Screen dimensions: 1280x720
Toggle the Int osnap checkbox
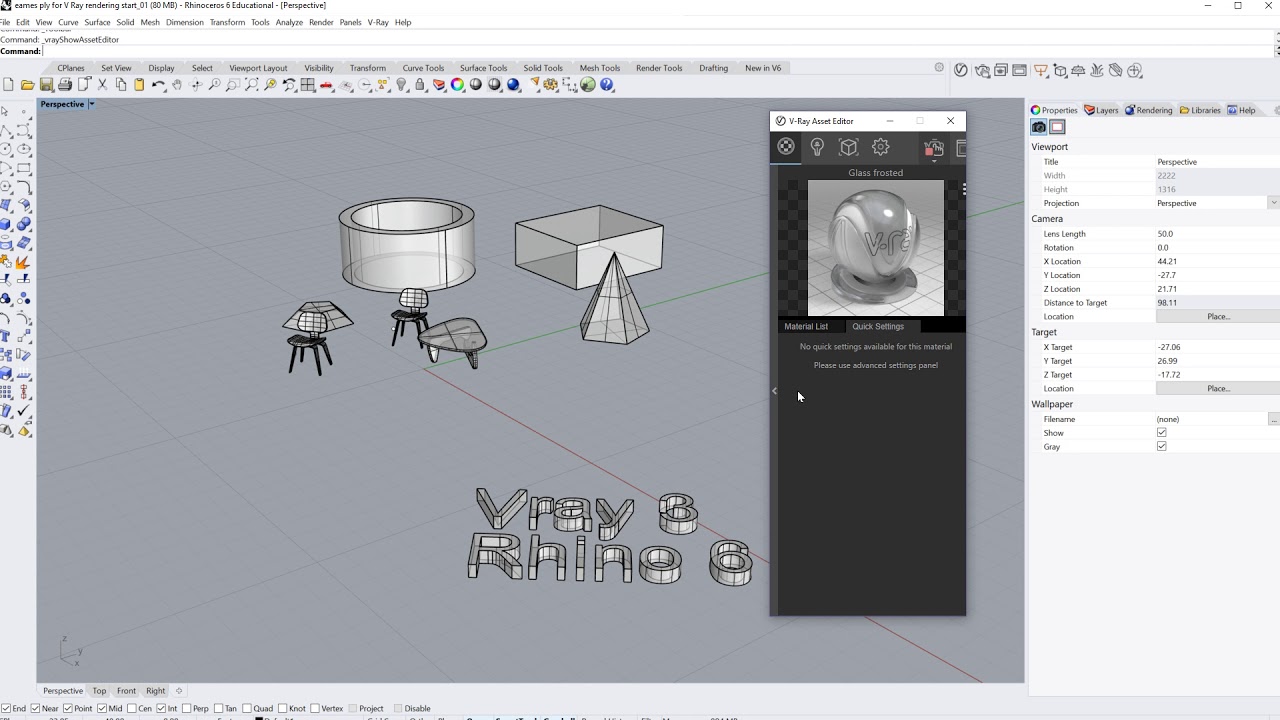161,708
